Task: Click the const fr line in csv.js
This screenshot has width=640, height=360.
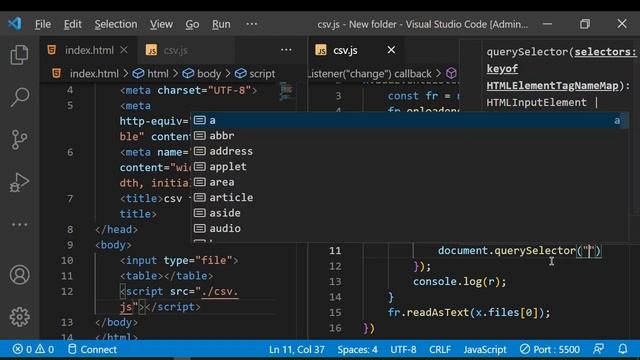Action: 423,96
